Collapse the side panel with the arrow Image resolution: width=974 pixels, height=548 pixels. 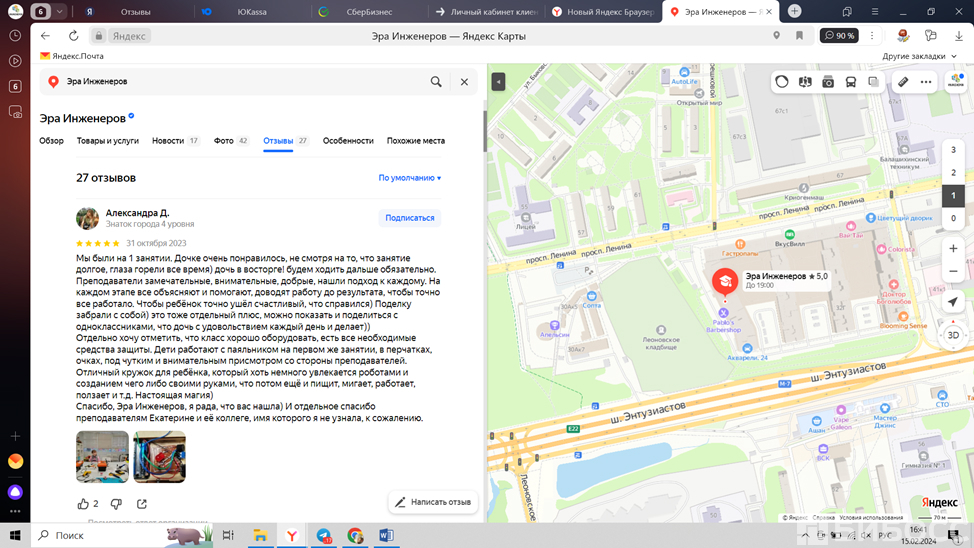pos(498,82)
